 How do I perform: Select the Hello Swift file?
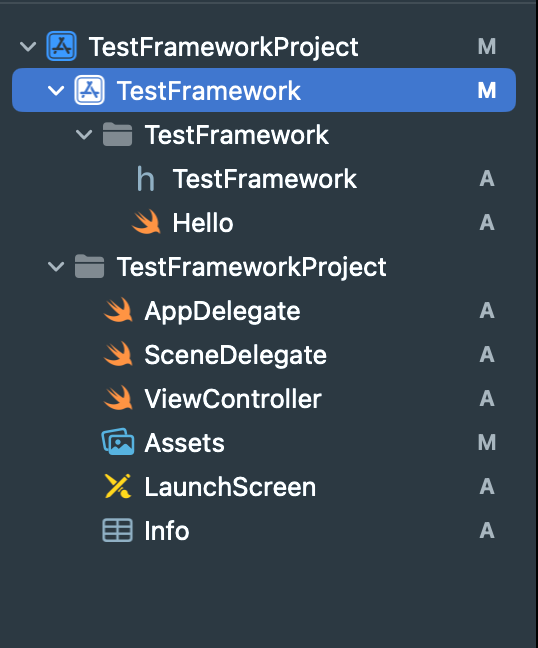[x=203, y=223]
